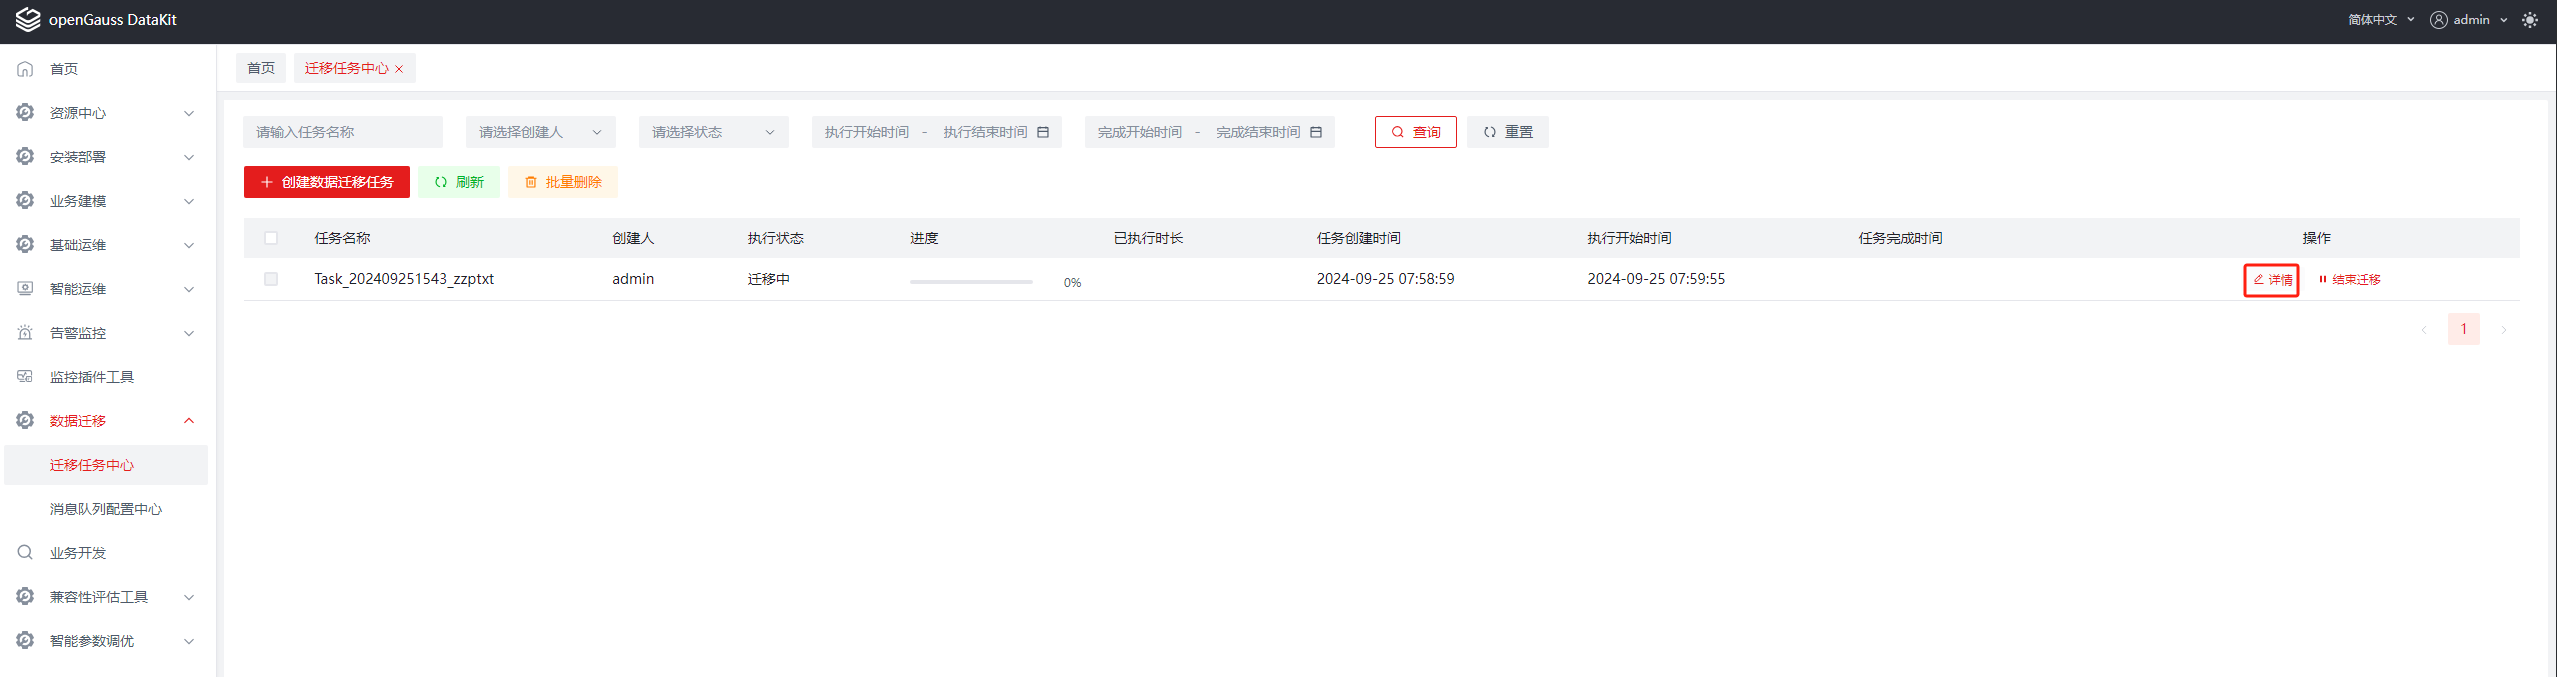Click the openGauss DataKit logo icon
Screen dimensions: 2557x677
pyautogui.click(x=28, y=20)
